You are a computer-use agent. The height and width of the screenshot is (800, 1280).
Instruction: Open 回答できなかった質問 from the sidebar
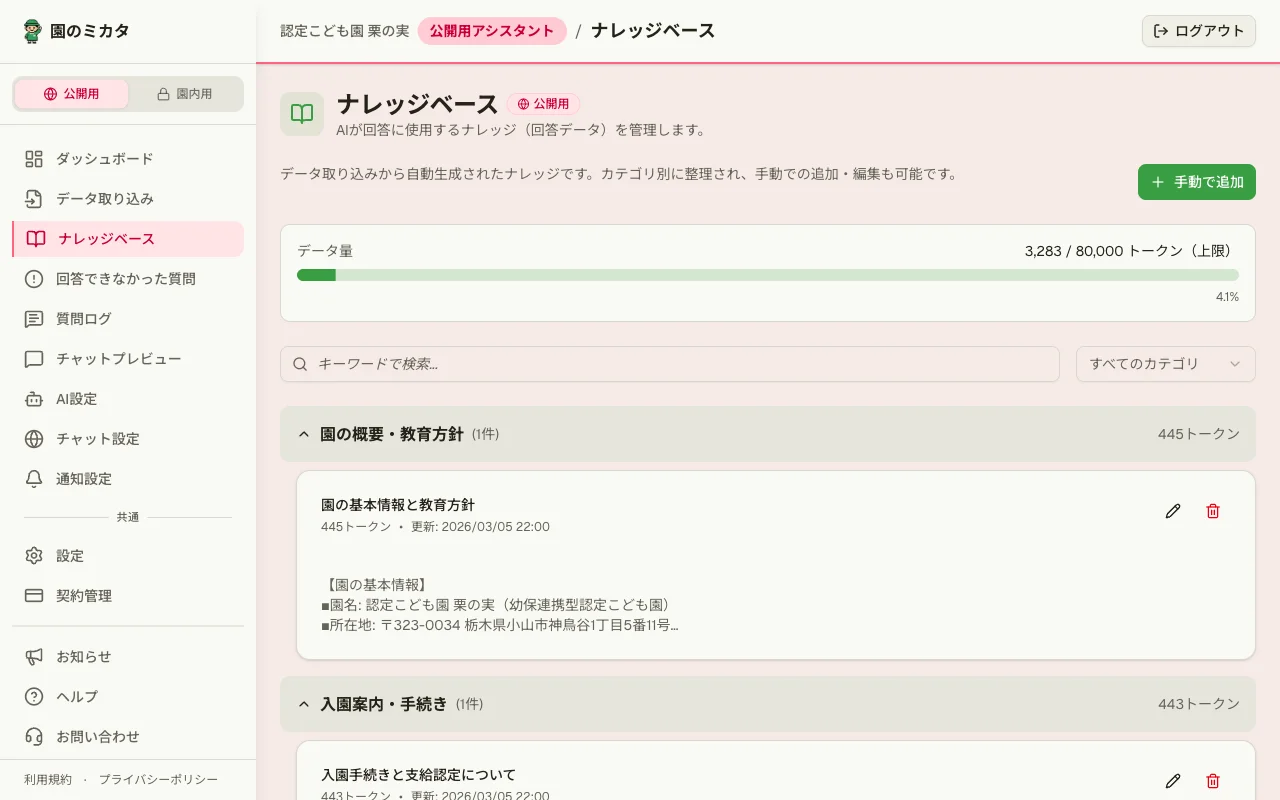pyautogui.click(x=123, y=279)
